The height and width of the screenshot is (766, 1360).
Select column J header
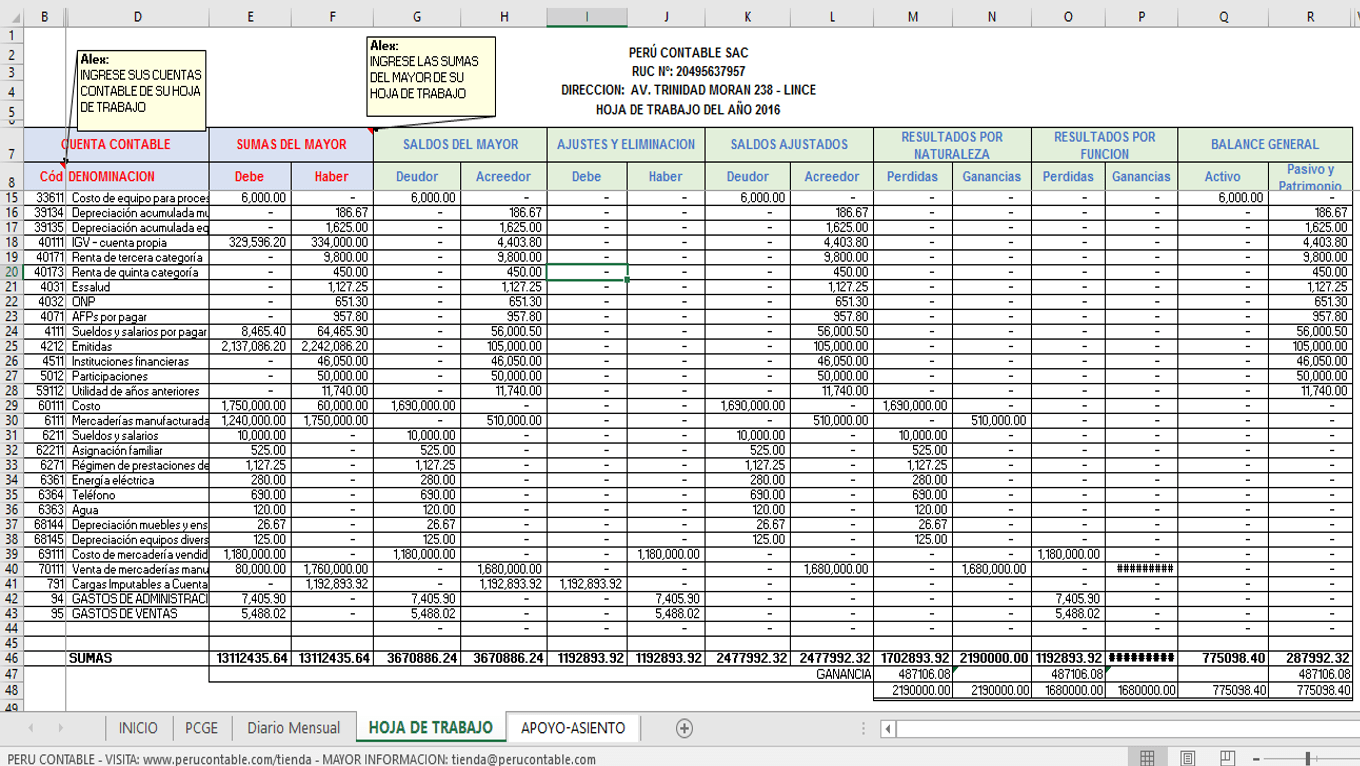pos(665,16)
